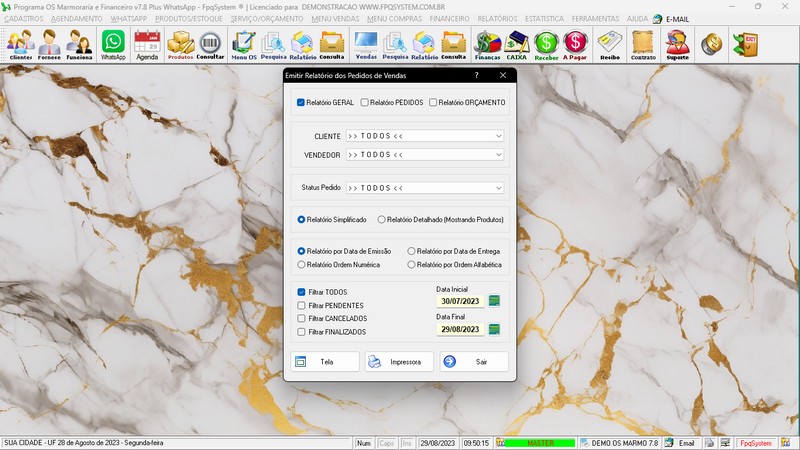The height and width of the screenshot is (450, 800).
Task: Click Consulta drawer icon left of Finanças
Action: (x=454, y=45)
